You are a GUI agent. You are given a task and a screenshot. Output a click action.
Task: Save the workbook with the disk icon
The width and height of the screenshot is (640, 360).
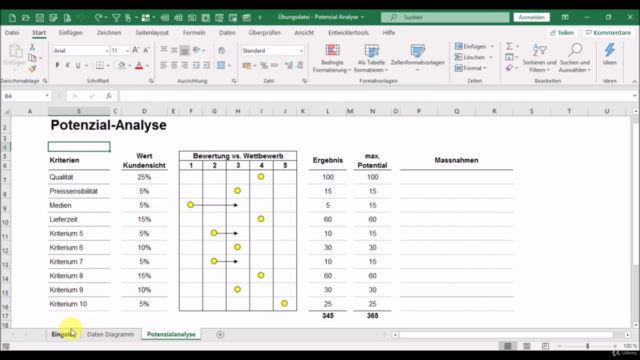click(40, 18)
